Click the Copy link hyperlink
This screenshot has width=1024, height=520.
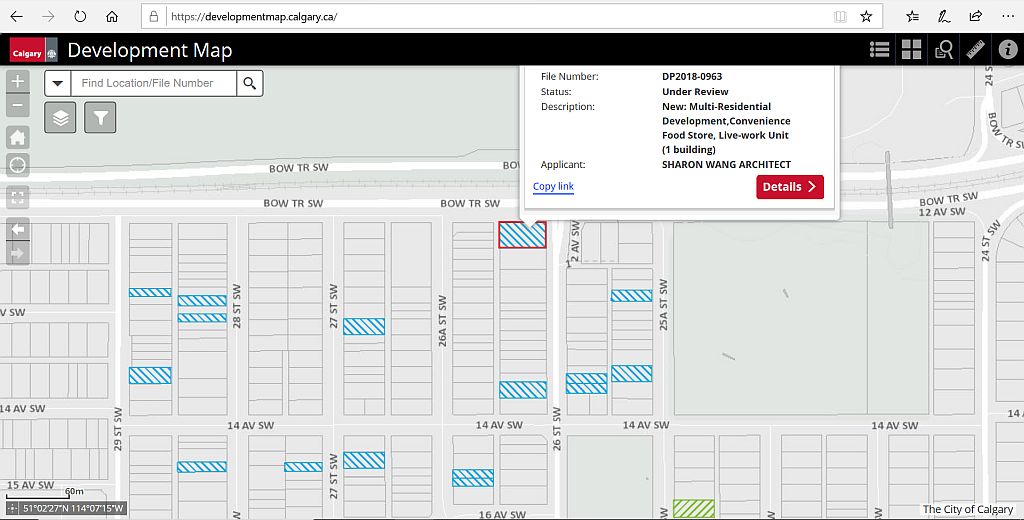[553, 187]
